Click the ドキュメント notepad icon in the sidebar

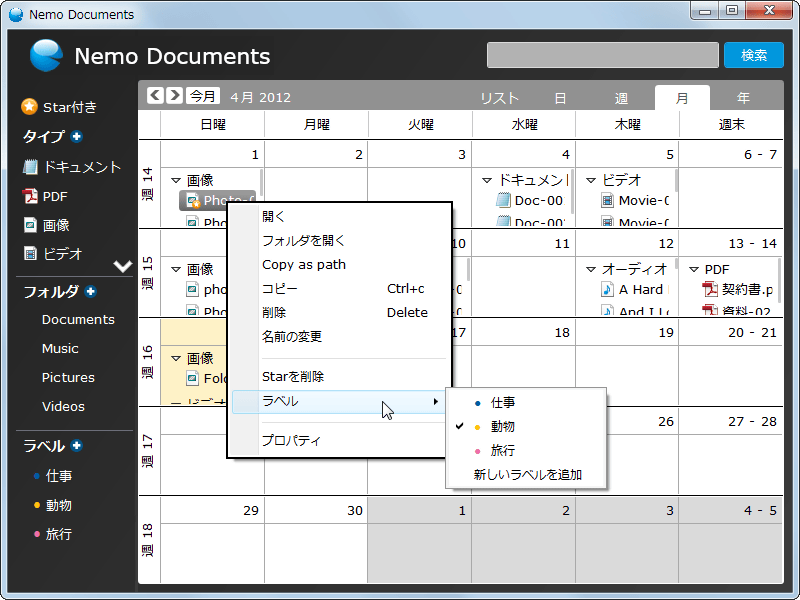click(30, 167)
